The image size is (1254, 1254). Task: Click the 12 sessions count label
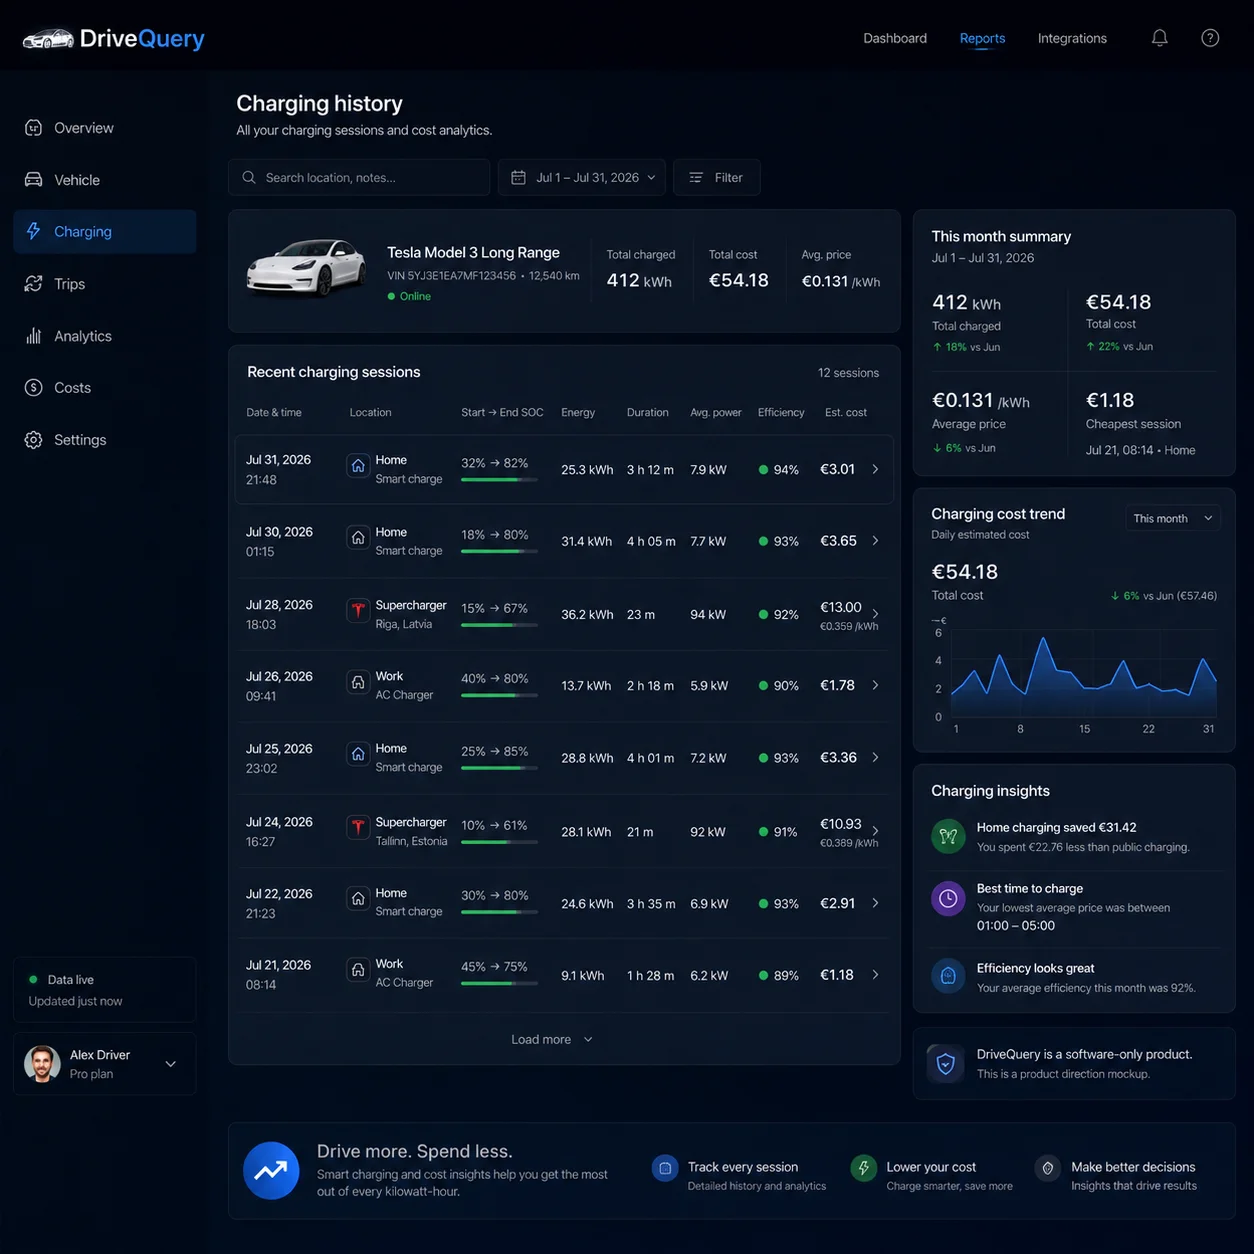point(848,373)
